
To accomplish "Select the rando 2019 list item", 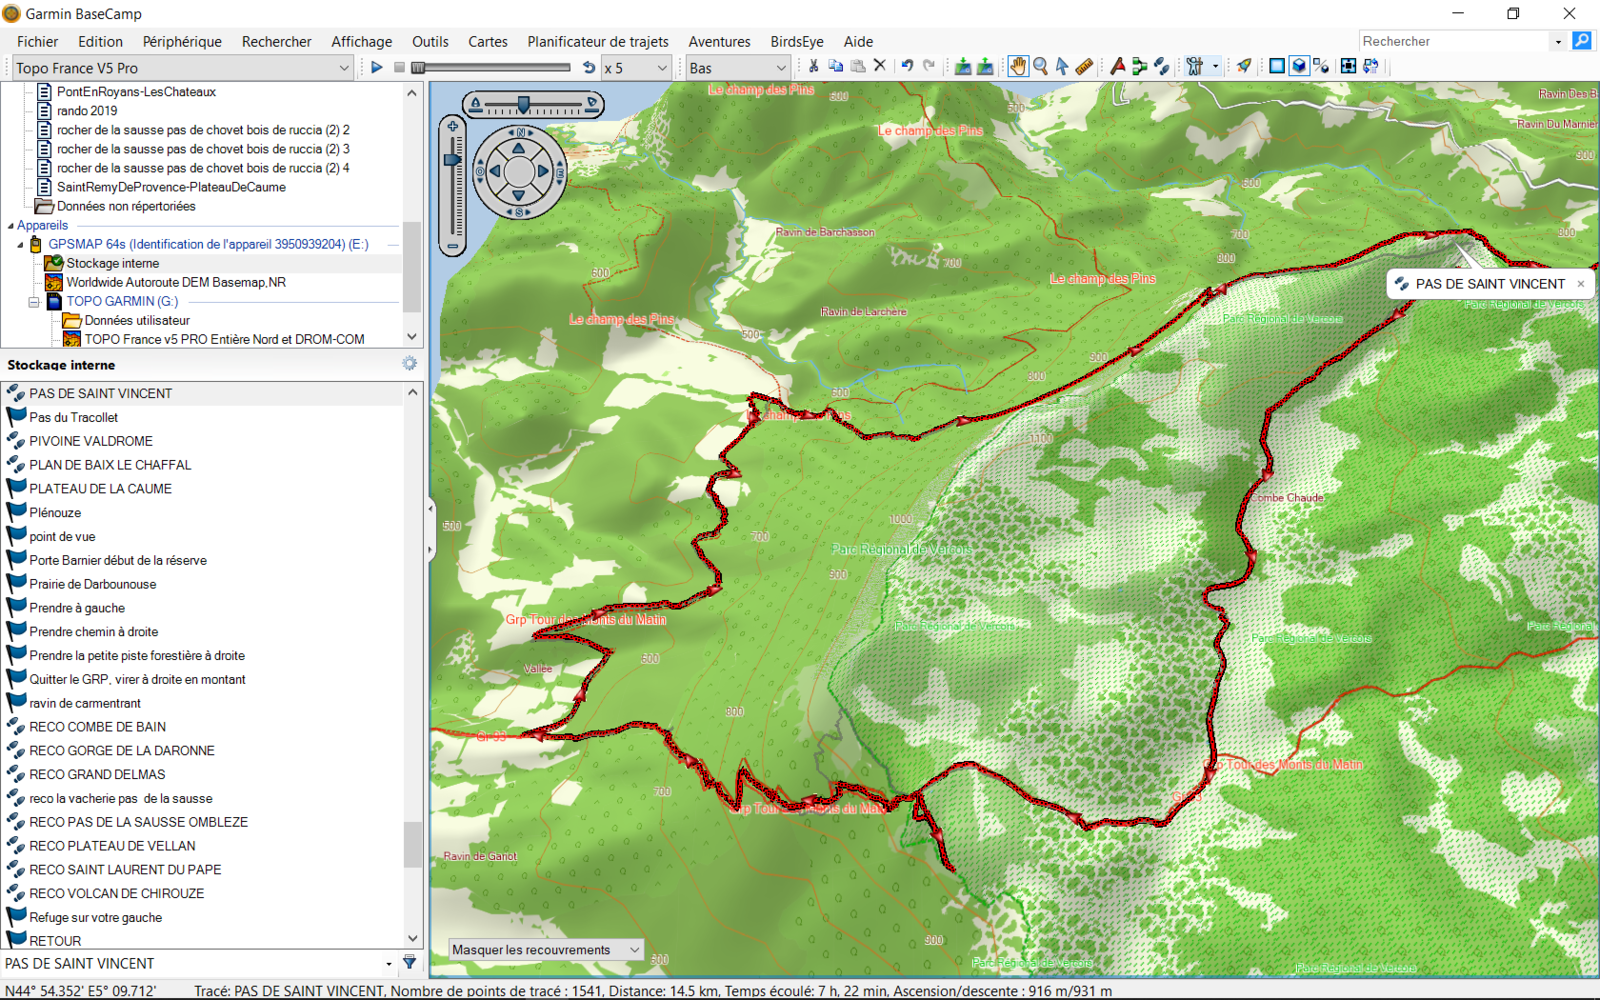I will (x=87, y=111).
